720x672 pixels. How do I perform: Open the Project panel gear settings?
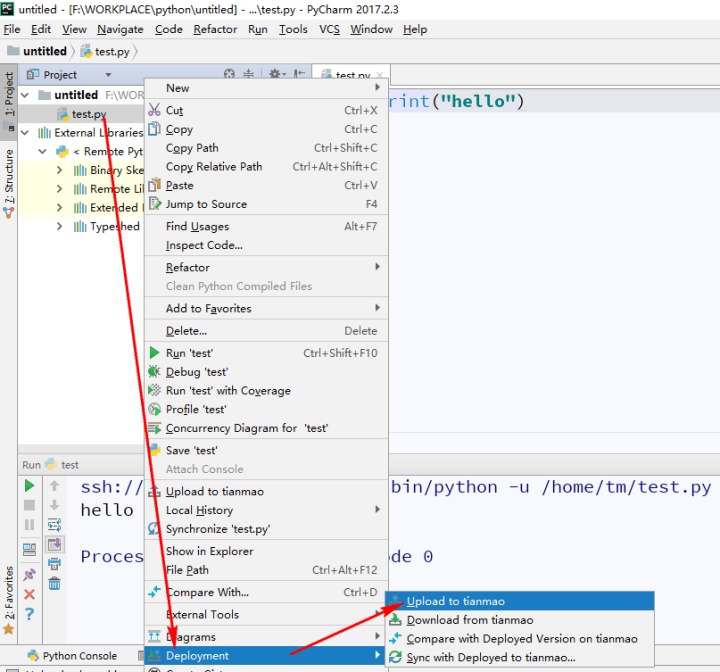pos(277,73)
